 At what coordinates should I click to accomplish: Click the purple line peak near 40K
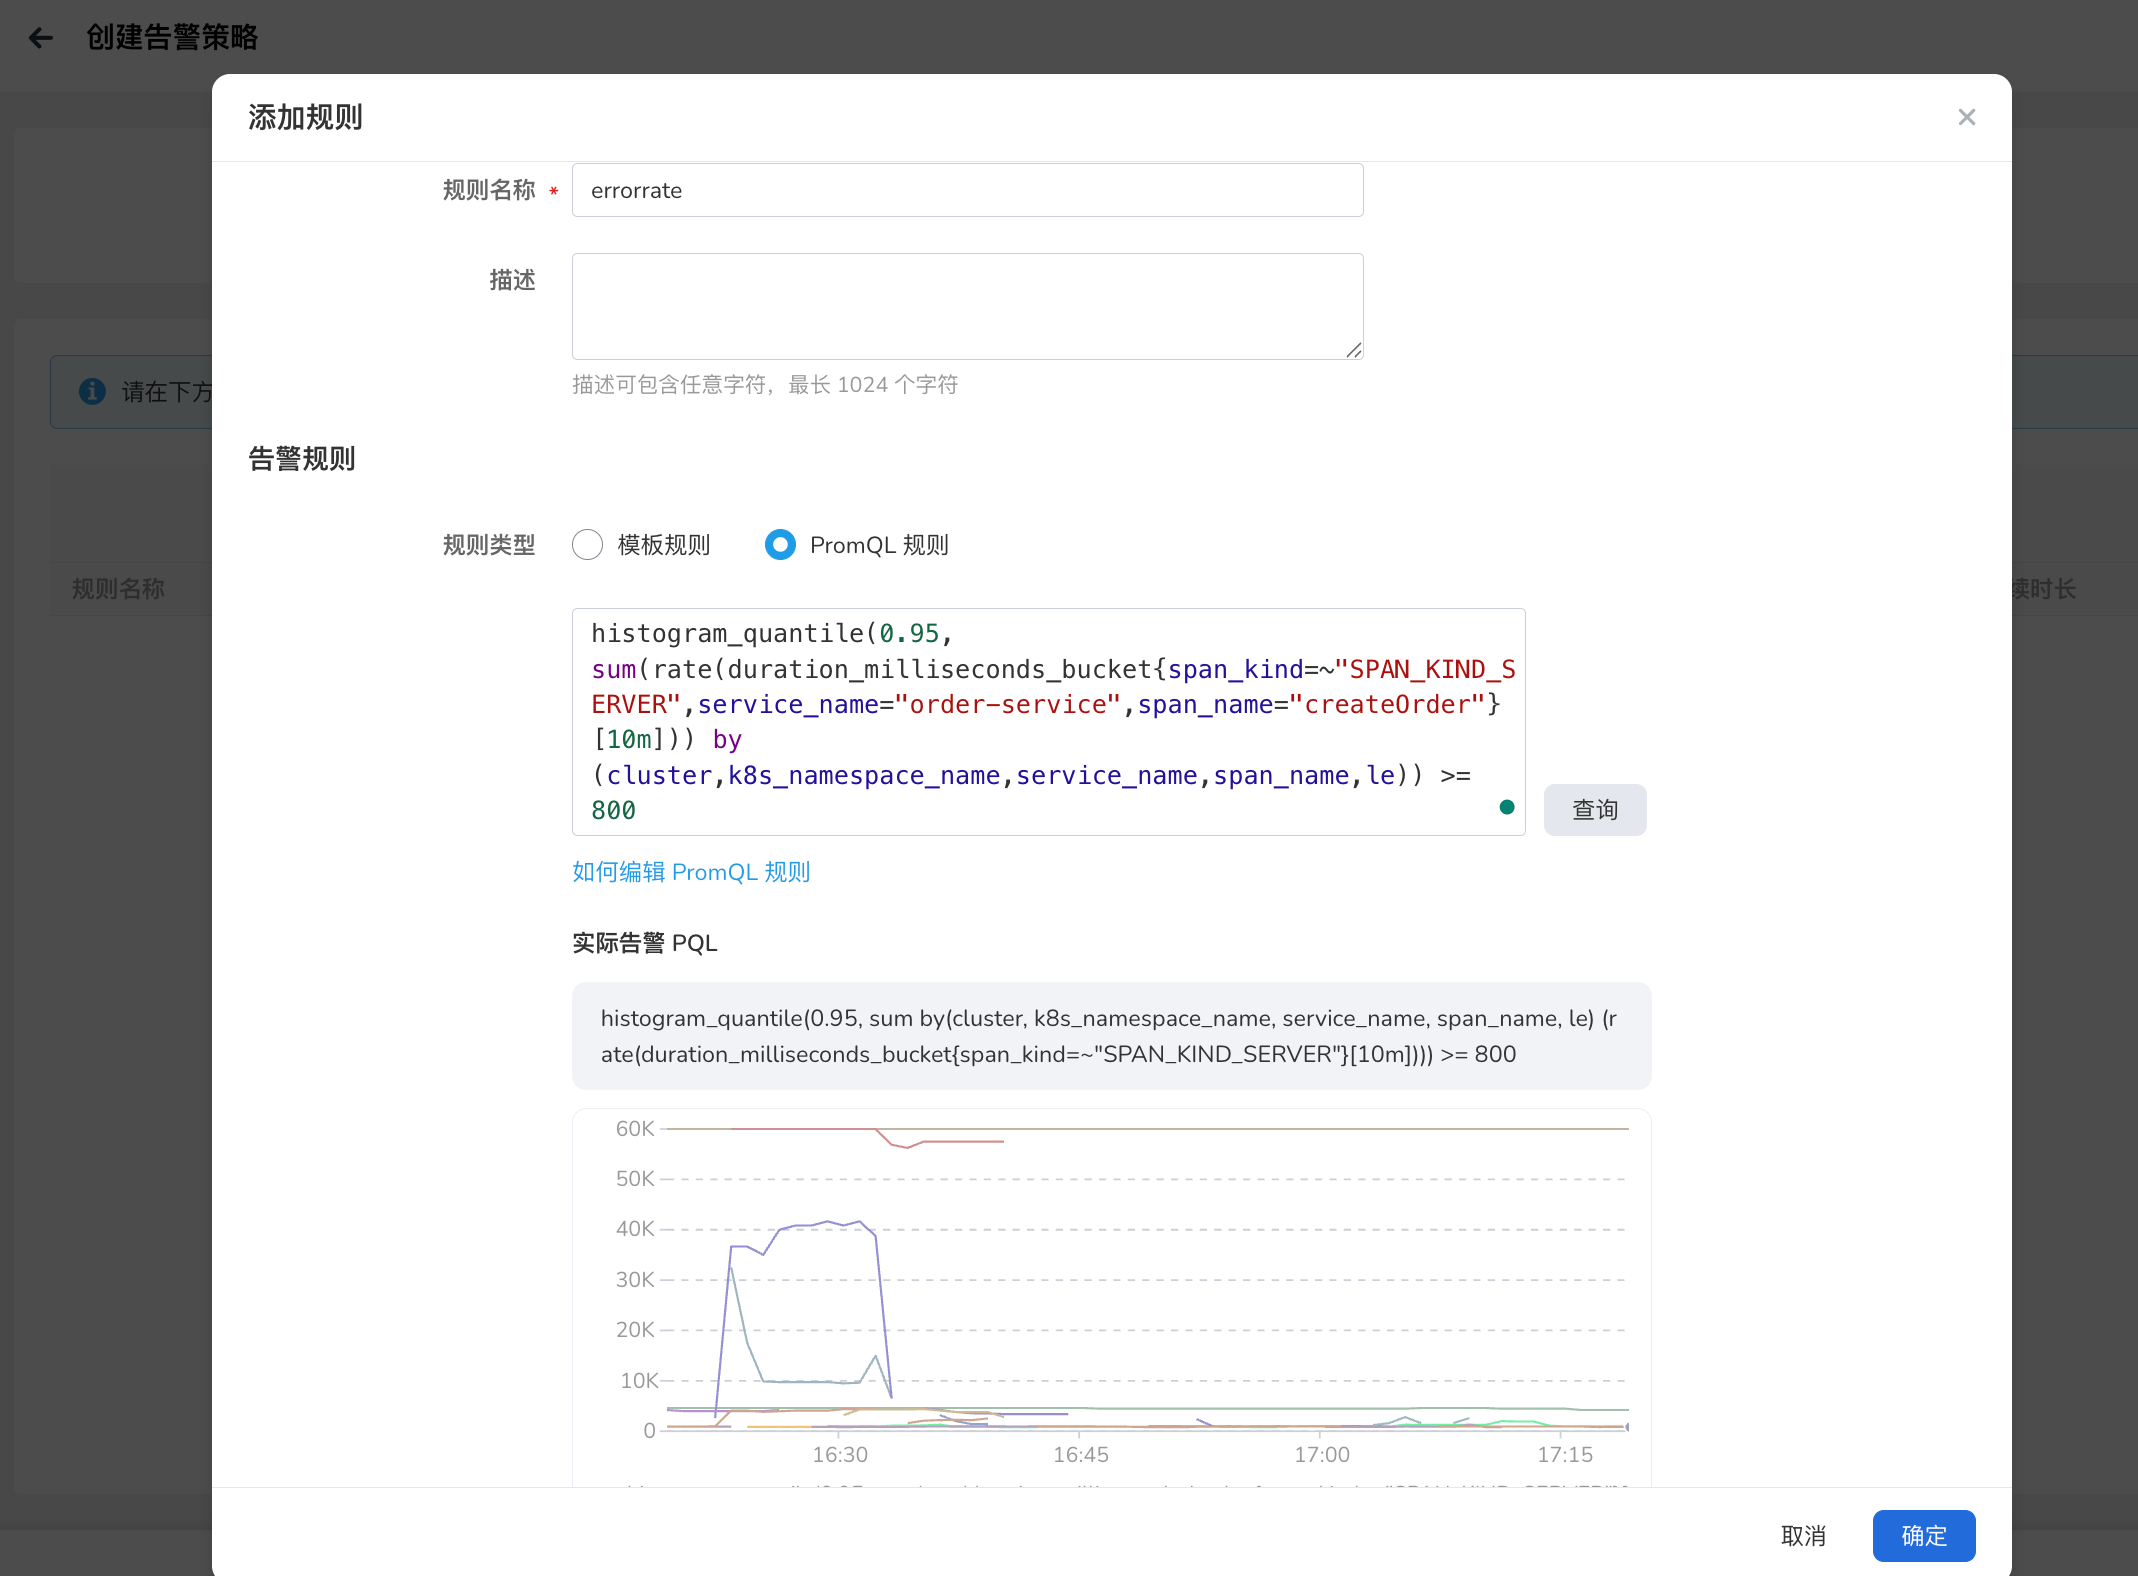[828, 1222]
